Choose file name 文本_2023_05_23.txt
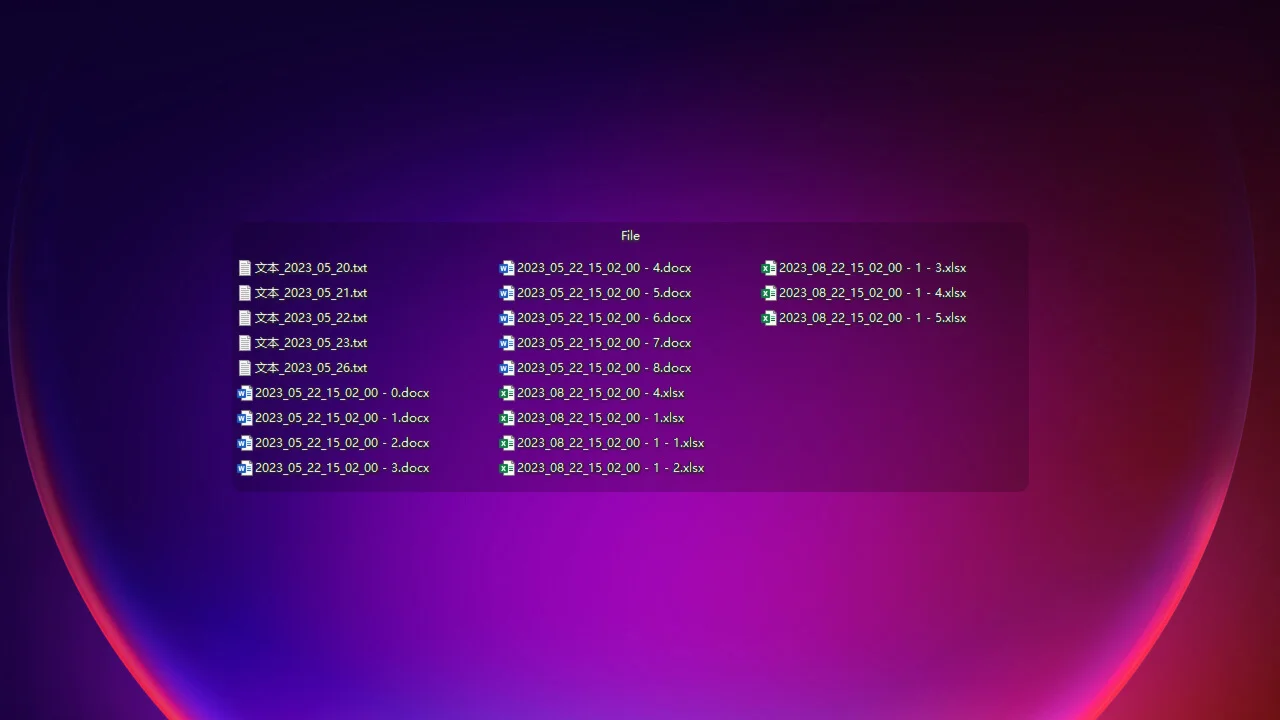Image resolution: width=1280 pixels, height=720 pixels. pos(311,343)
